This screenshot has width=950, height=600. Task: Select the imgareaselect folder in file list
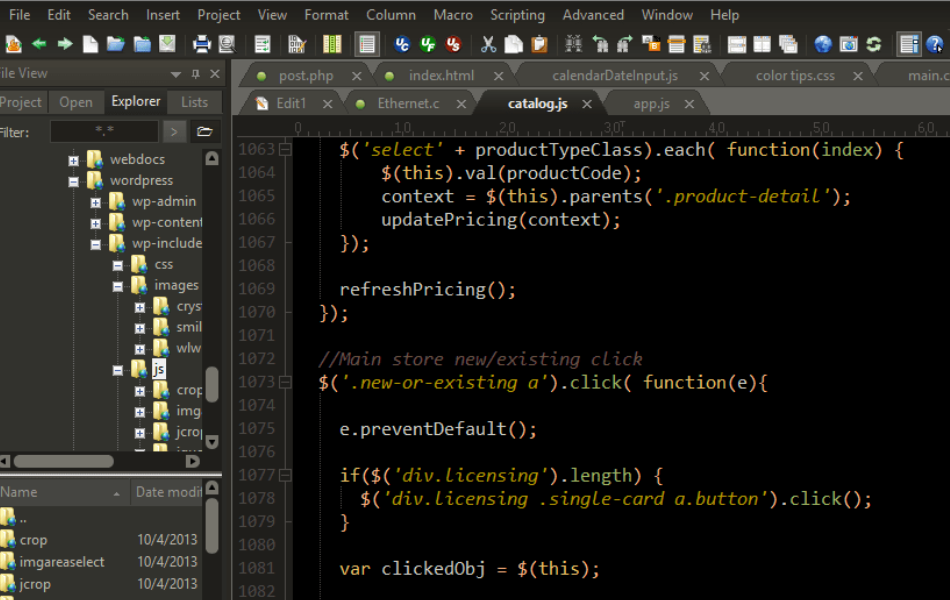pos(61,562)
